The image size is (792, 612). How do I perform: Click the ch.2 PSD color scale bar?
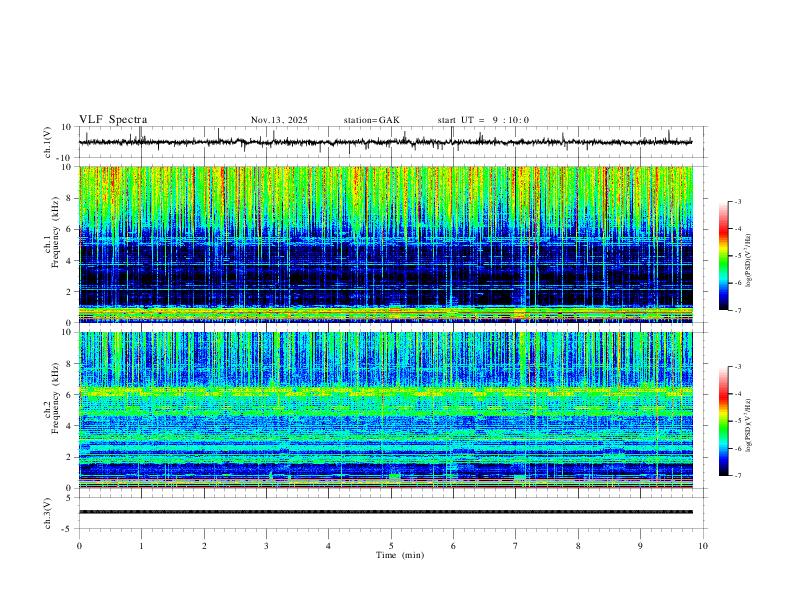click(x=723, y=421)
